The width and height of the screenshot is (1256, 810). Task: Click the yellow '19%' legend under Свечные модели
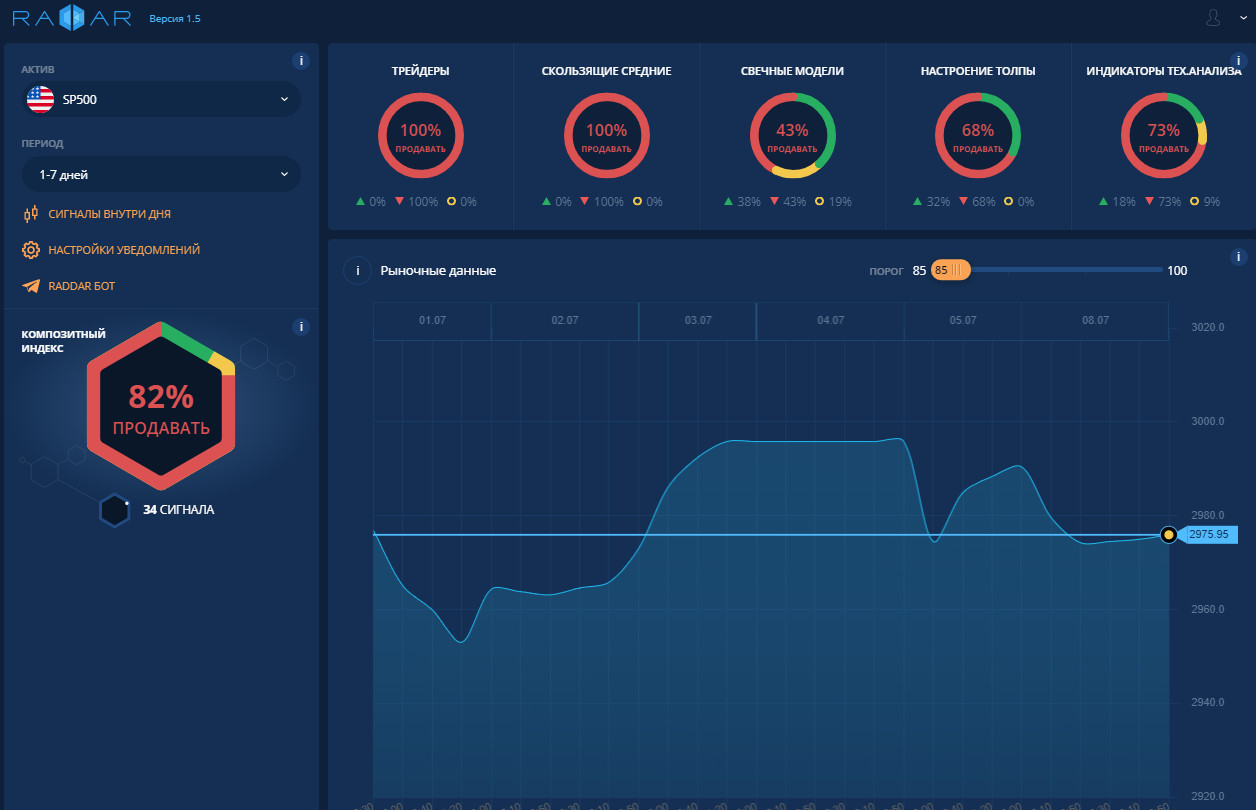click(x=834, y=201)
